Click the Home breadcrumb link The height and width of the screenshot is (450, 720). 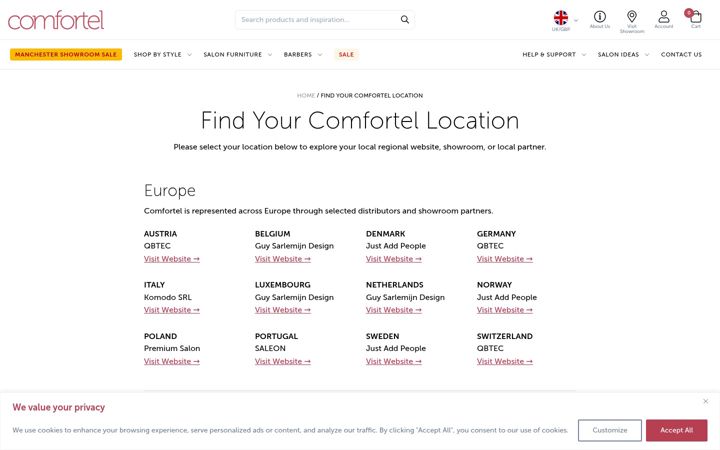pos(306,96)
